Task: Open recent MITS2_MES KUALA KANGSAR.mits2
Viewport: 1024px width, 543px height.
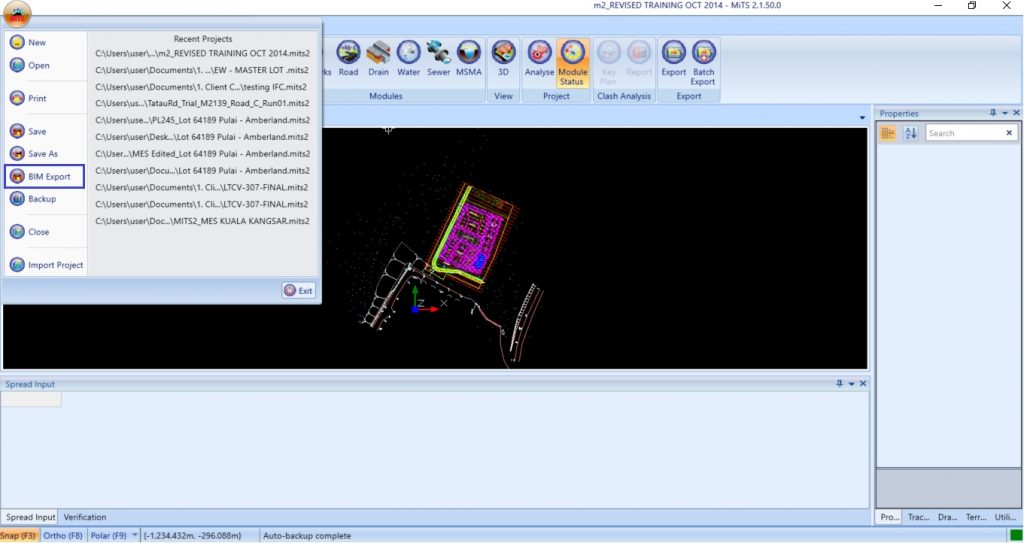Action: (202, 221)
